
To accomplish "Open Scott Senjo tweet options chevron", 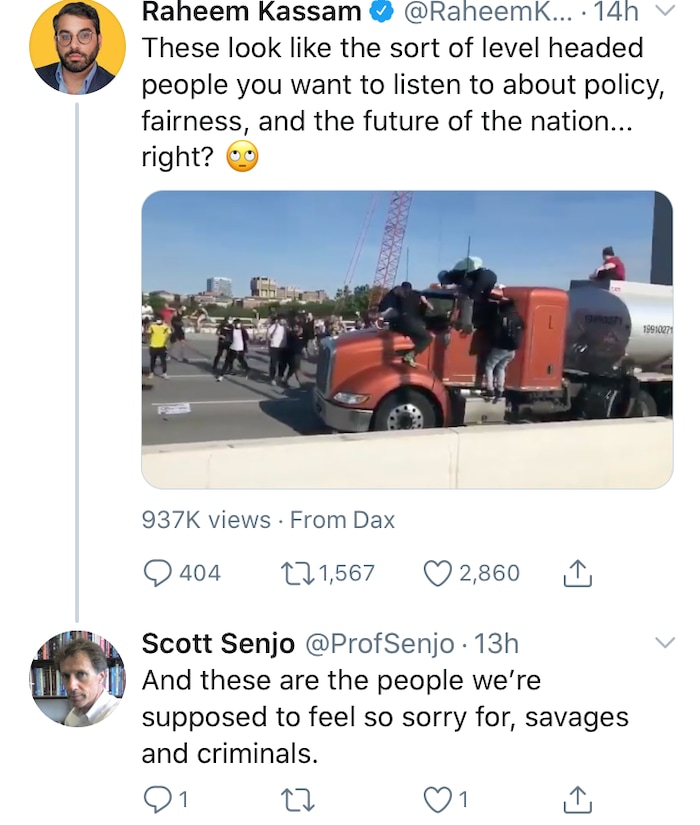I will pyautogui.click(x=664, y=643).
